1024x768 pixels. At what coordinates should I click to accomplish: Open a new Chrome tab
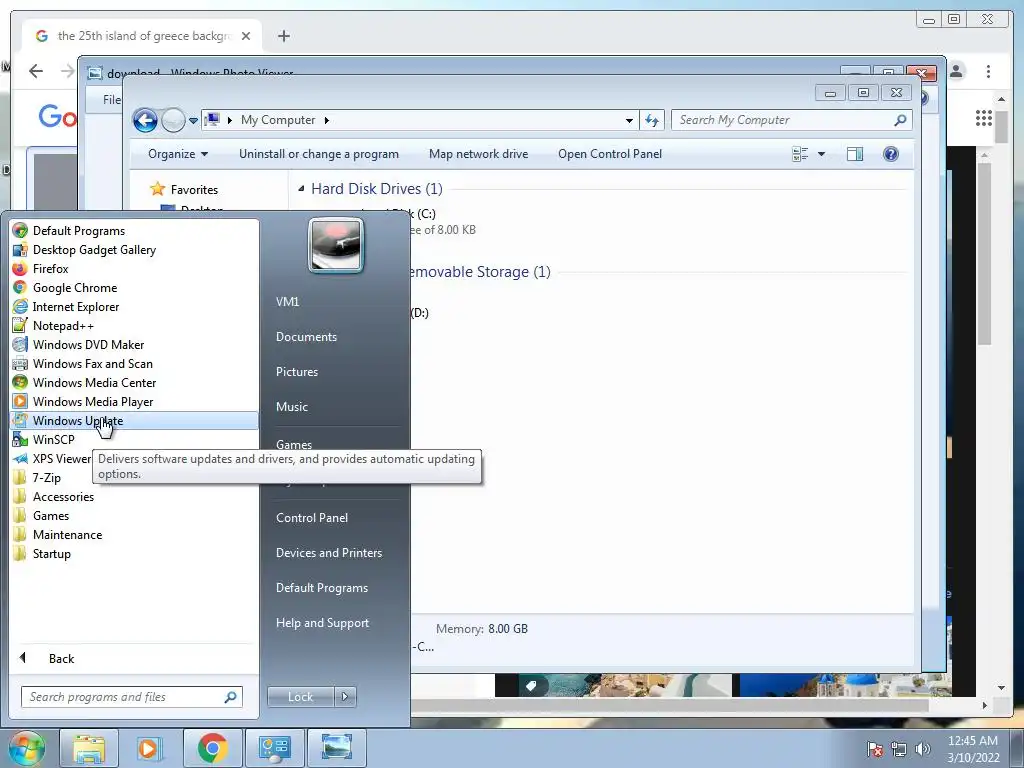283,36
